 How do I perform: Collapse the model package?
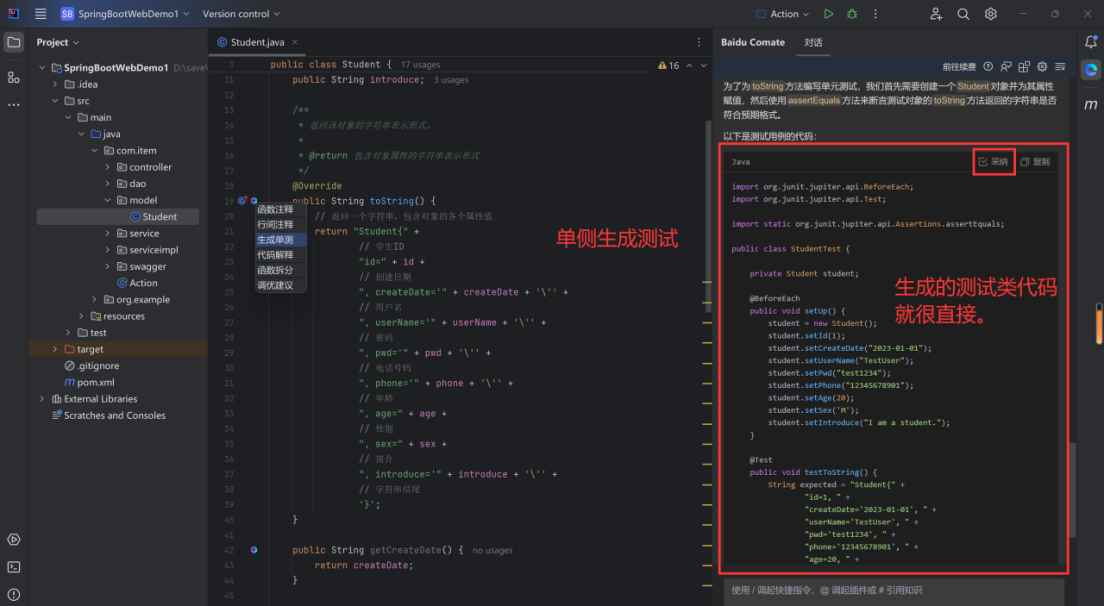point(108,201)
